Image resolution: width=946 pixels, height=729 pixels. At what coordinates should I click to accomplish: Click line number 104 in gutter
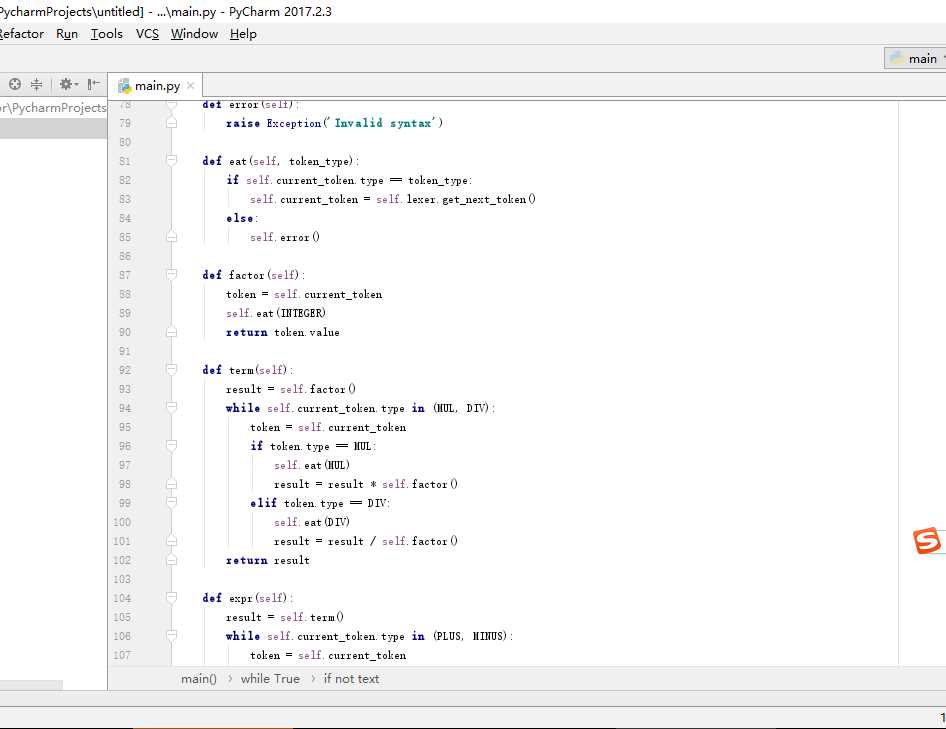[122, 598]
